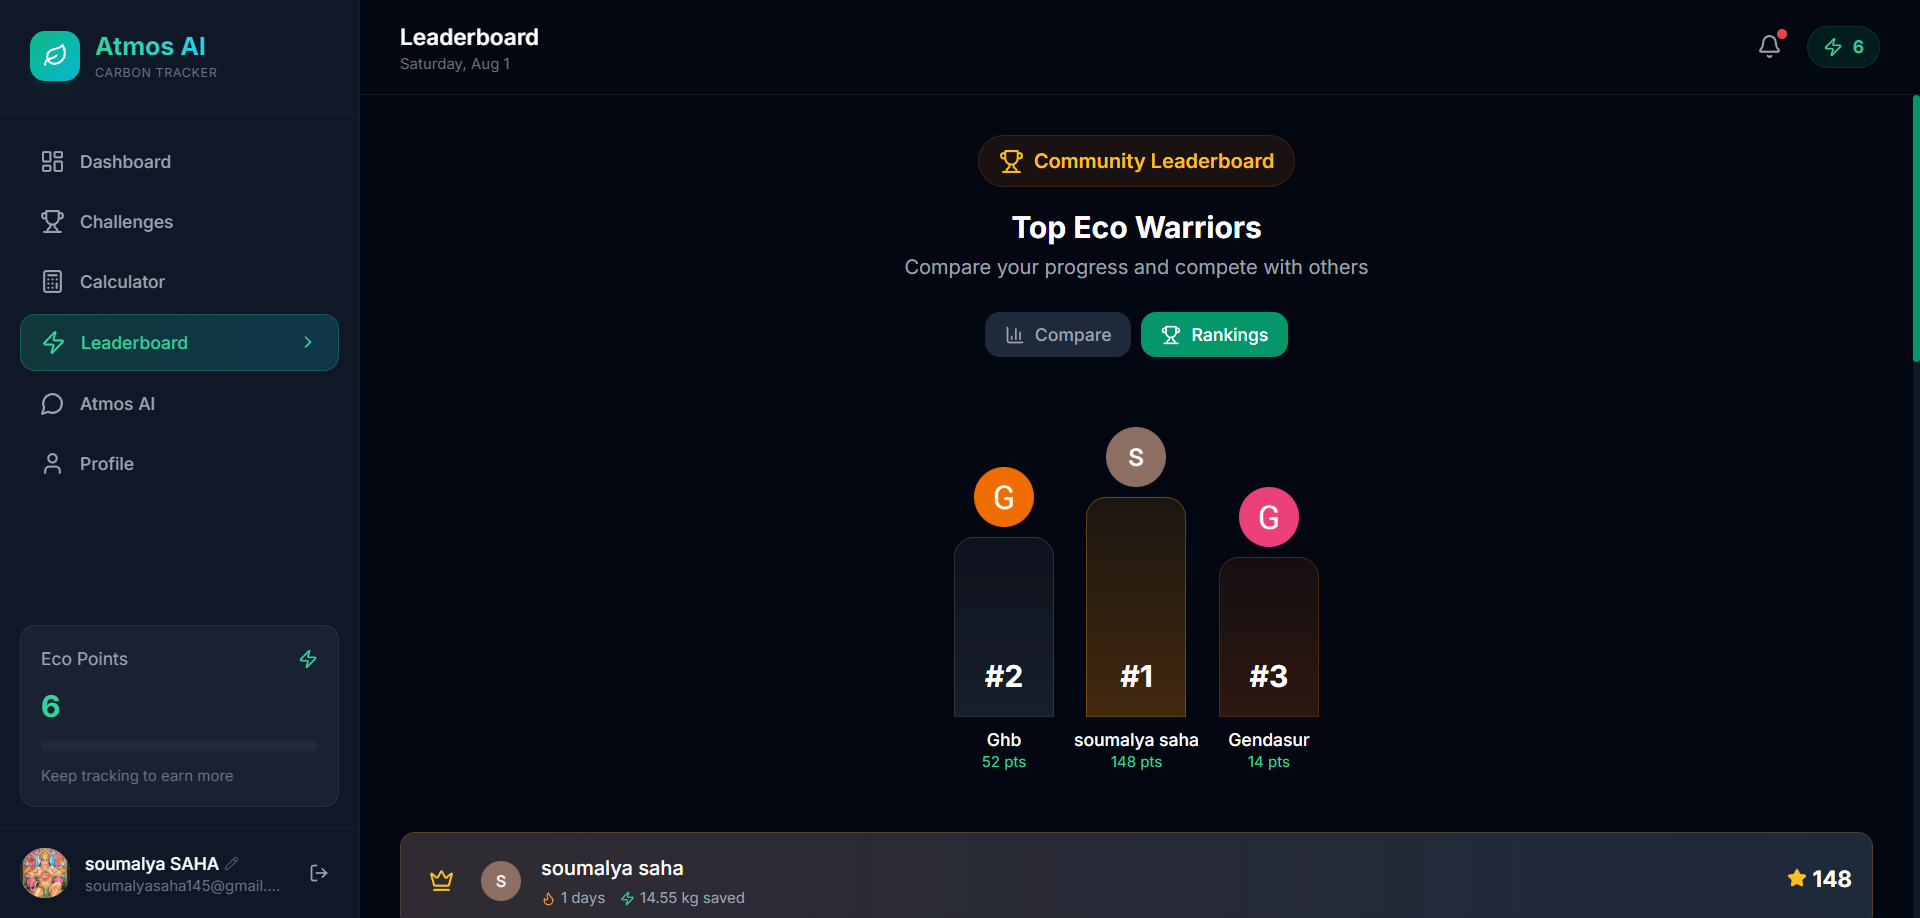Click the logout icon beside the email
The image size is (1920, 918).
click(x=319, y=873)
